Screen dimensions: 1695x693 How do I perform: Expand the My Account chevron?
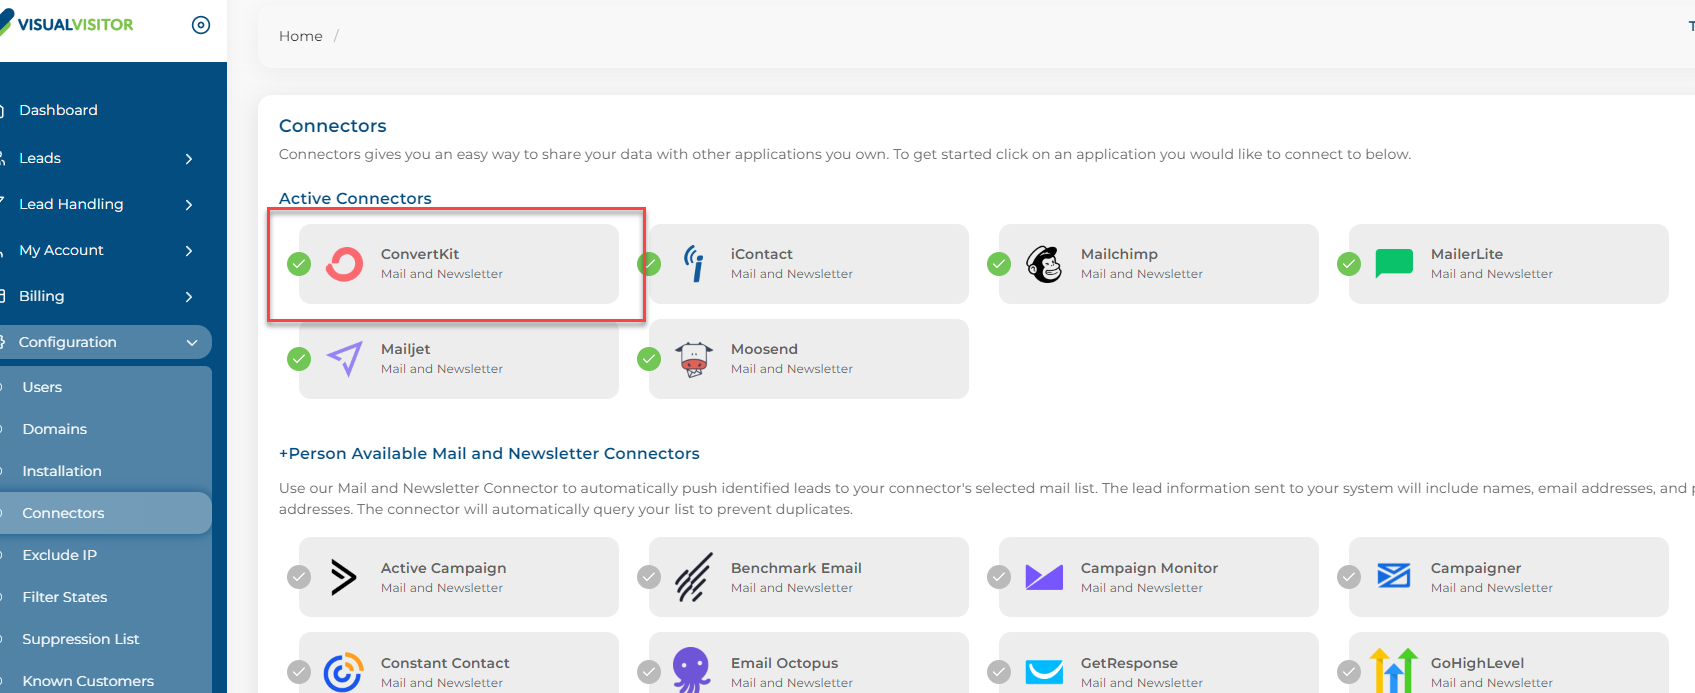tap(189, 251)
